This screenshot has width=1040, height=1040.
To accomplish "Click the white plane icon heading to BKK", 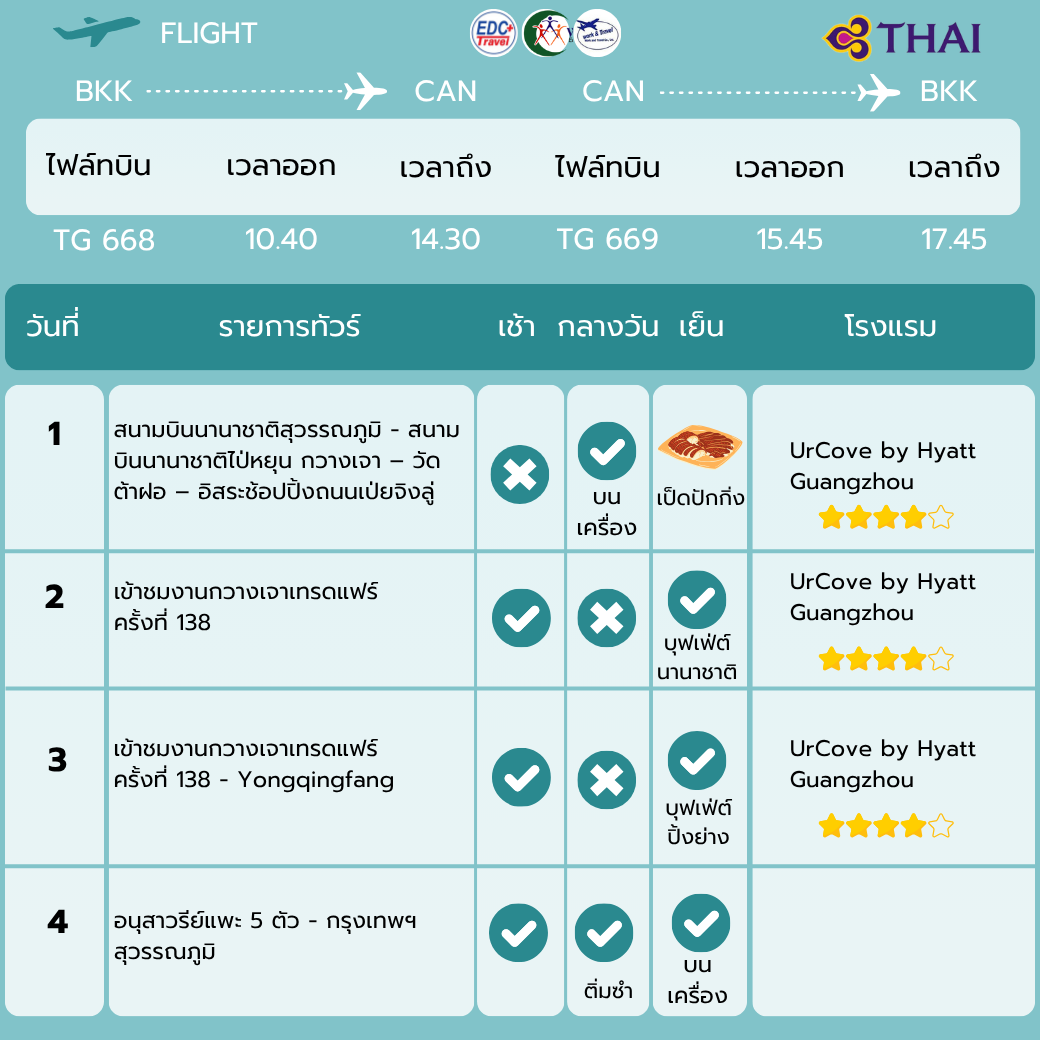I will (879, 92).
